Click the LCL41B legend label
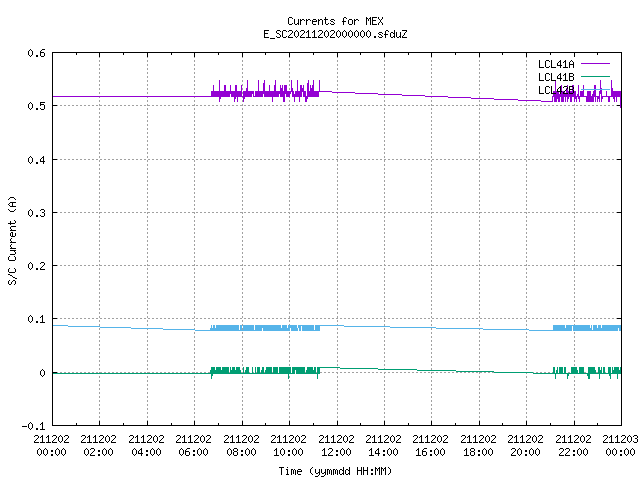Screen dimensions: 640x480 click(x=556, y=77)
